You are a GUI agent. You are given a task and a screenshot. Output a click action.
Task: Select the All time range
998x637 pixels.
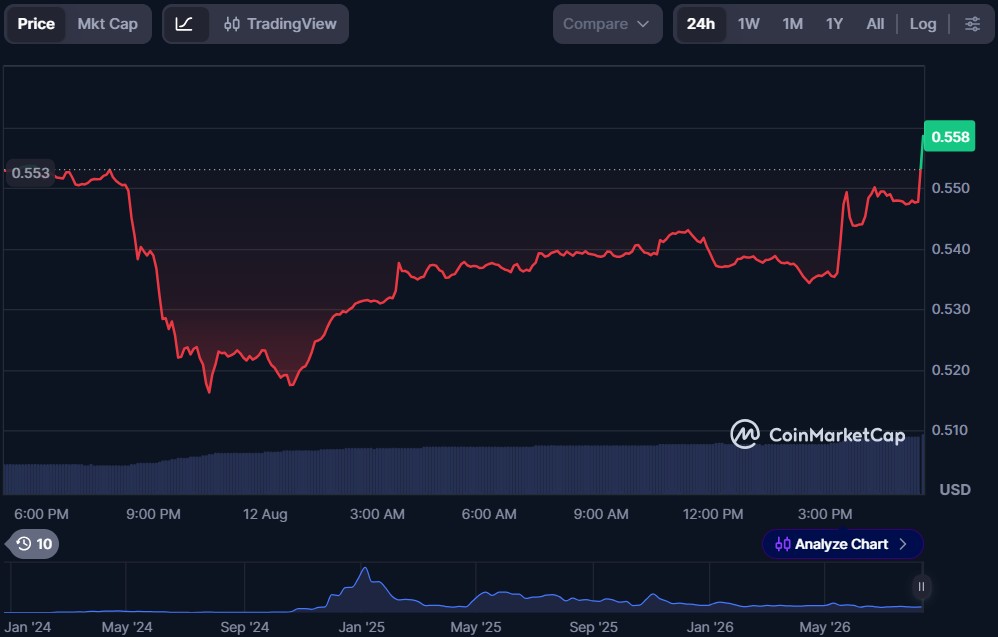(875, 24)
